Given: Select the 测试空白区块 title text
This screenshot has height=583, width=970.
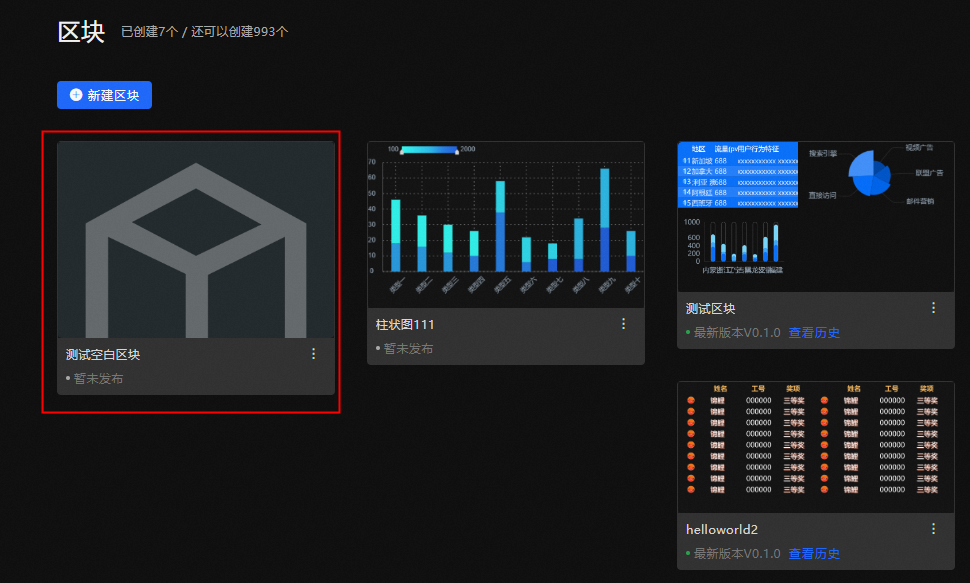Looking at the screenshot, I should click(x=103, y=355).
